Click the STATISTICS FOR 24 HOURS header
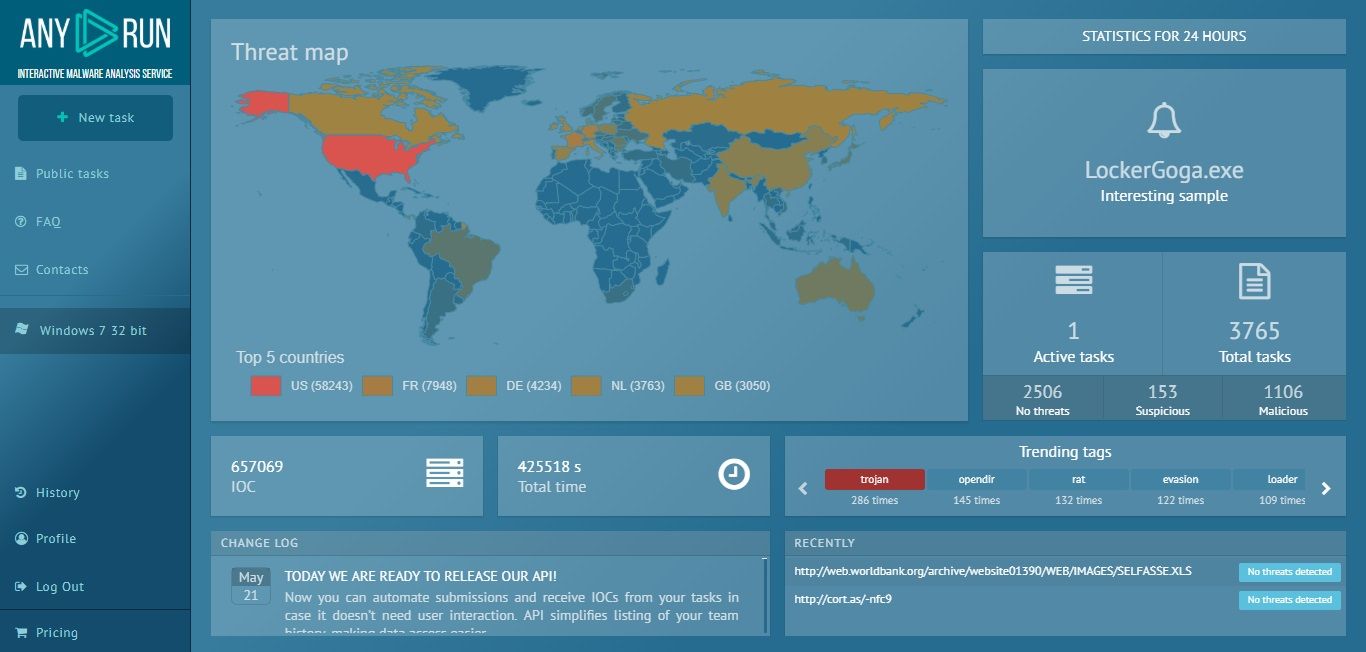This screenshot has height=652, width=1366. [1164, 36]
